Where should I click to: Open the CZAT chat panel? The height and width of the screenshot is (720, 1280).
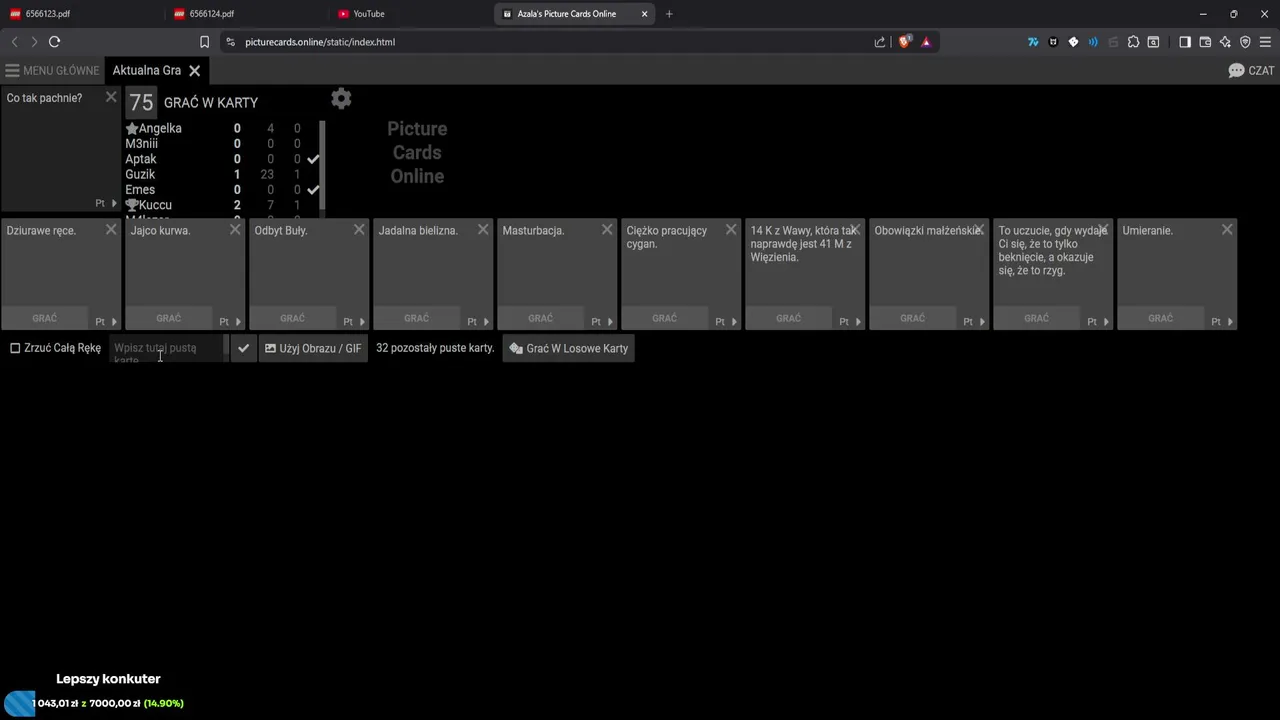pyautogui.click(x=1251, y=71)
